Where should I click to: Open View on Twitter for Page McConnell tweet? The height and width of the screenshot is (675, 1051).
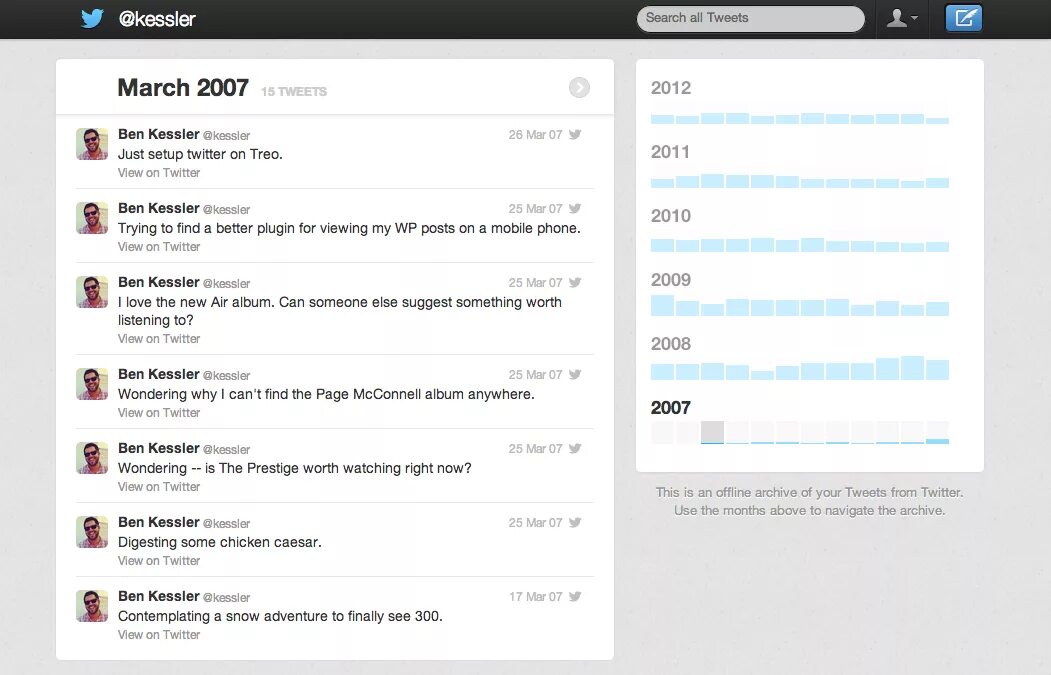click(159, 413)
